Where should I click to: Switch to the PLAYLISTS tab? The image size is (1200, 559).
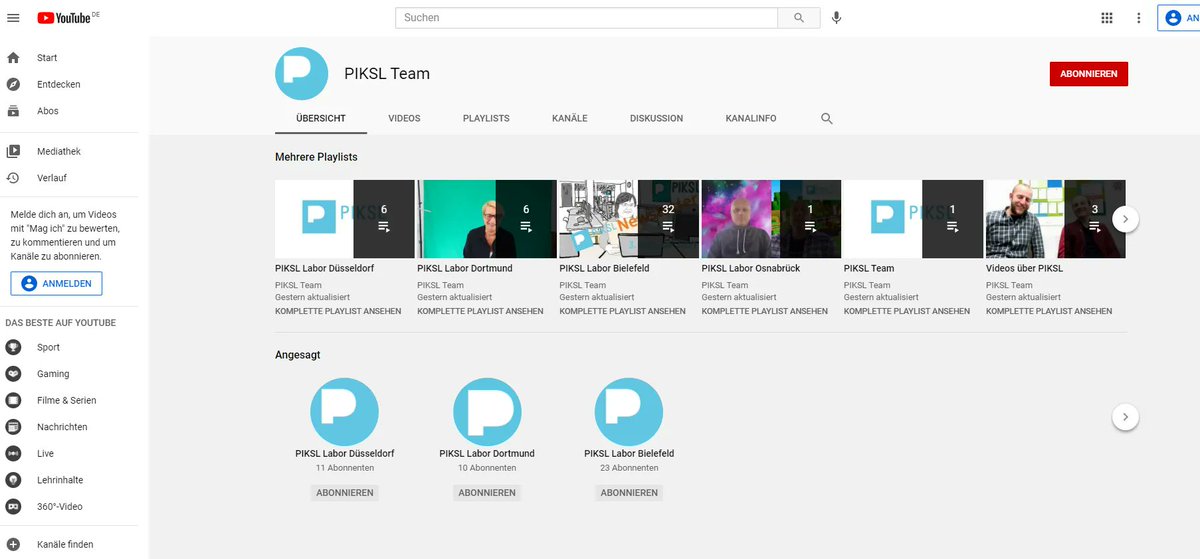[486, 118]
